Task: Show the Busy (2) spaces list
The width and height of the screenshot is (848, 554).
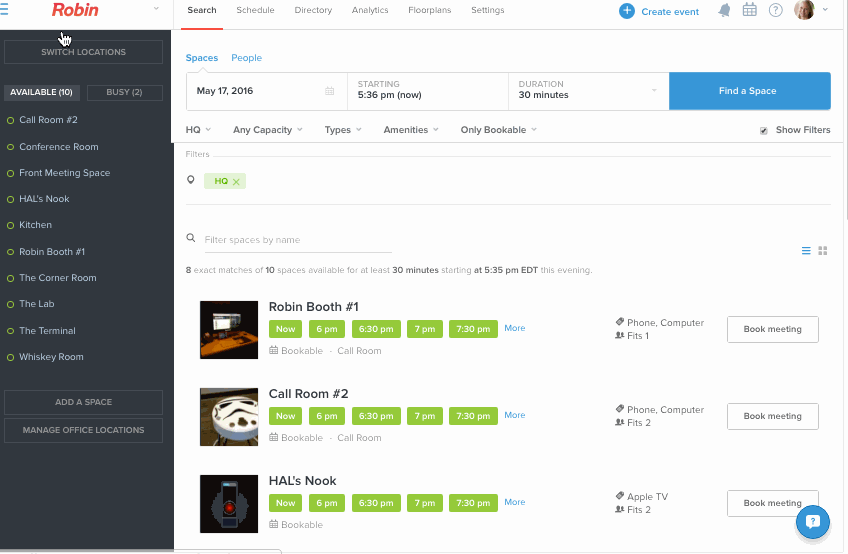Action: pos(124,93)
